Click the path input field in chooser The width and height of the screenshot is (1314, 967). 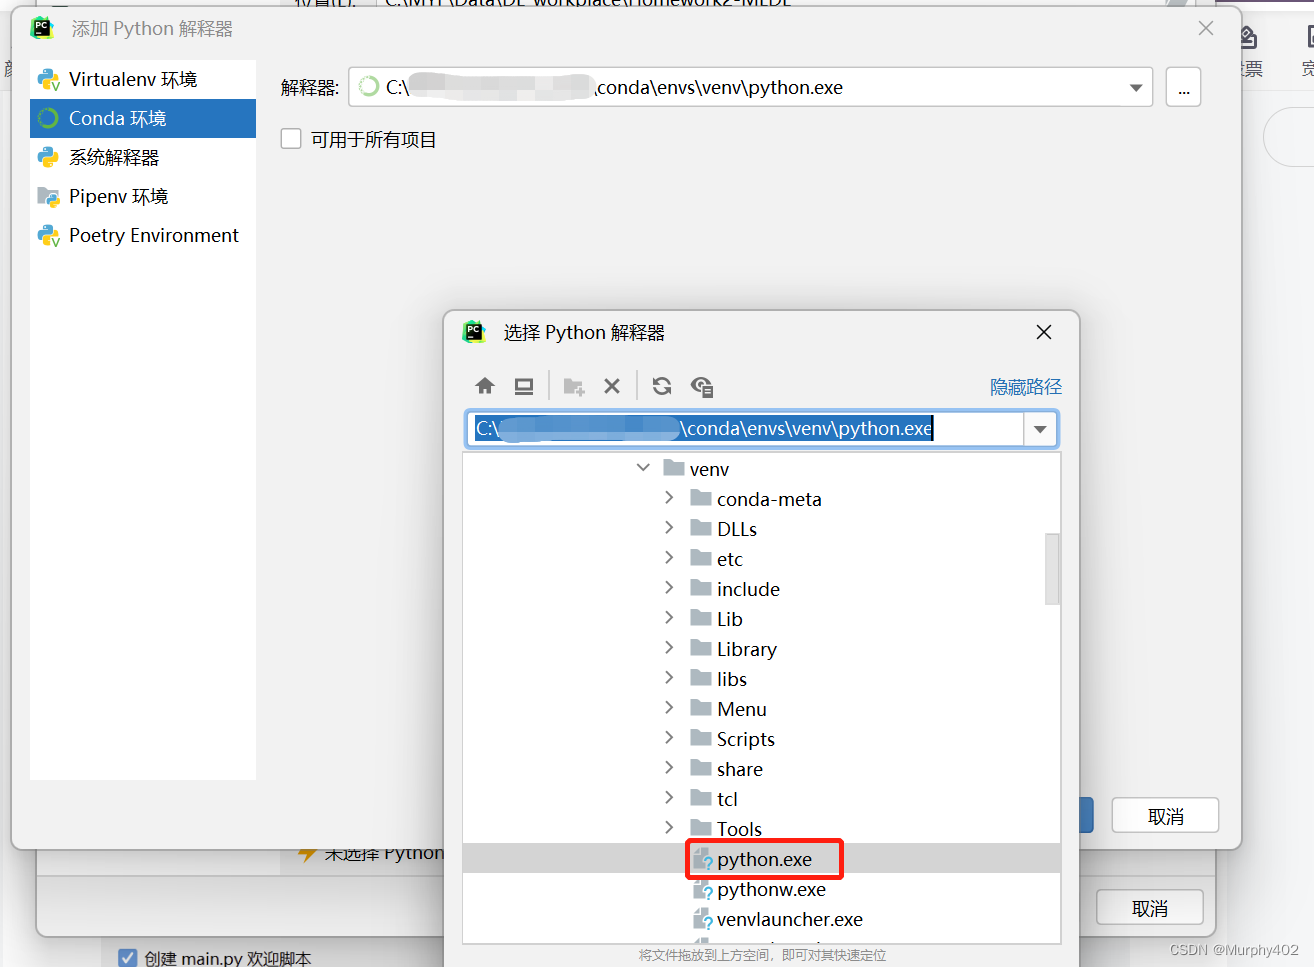coord(746,429)
